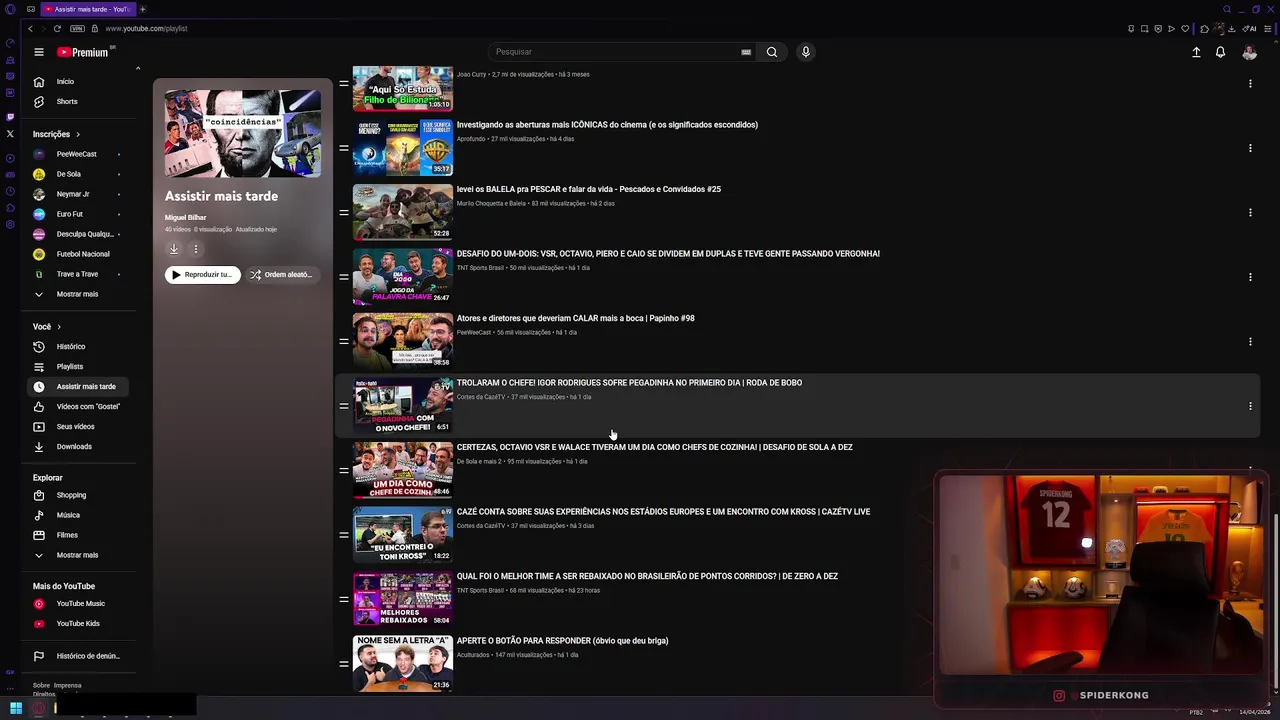This screenshot has height=720, width=1280.
Task: Open options for TROLARAM O CHEFE video
Action: [1250, 406]
